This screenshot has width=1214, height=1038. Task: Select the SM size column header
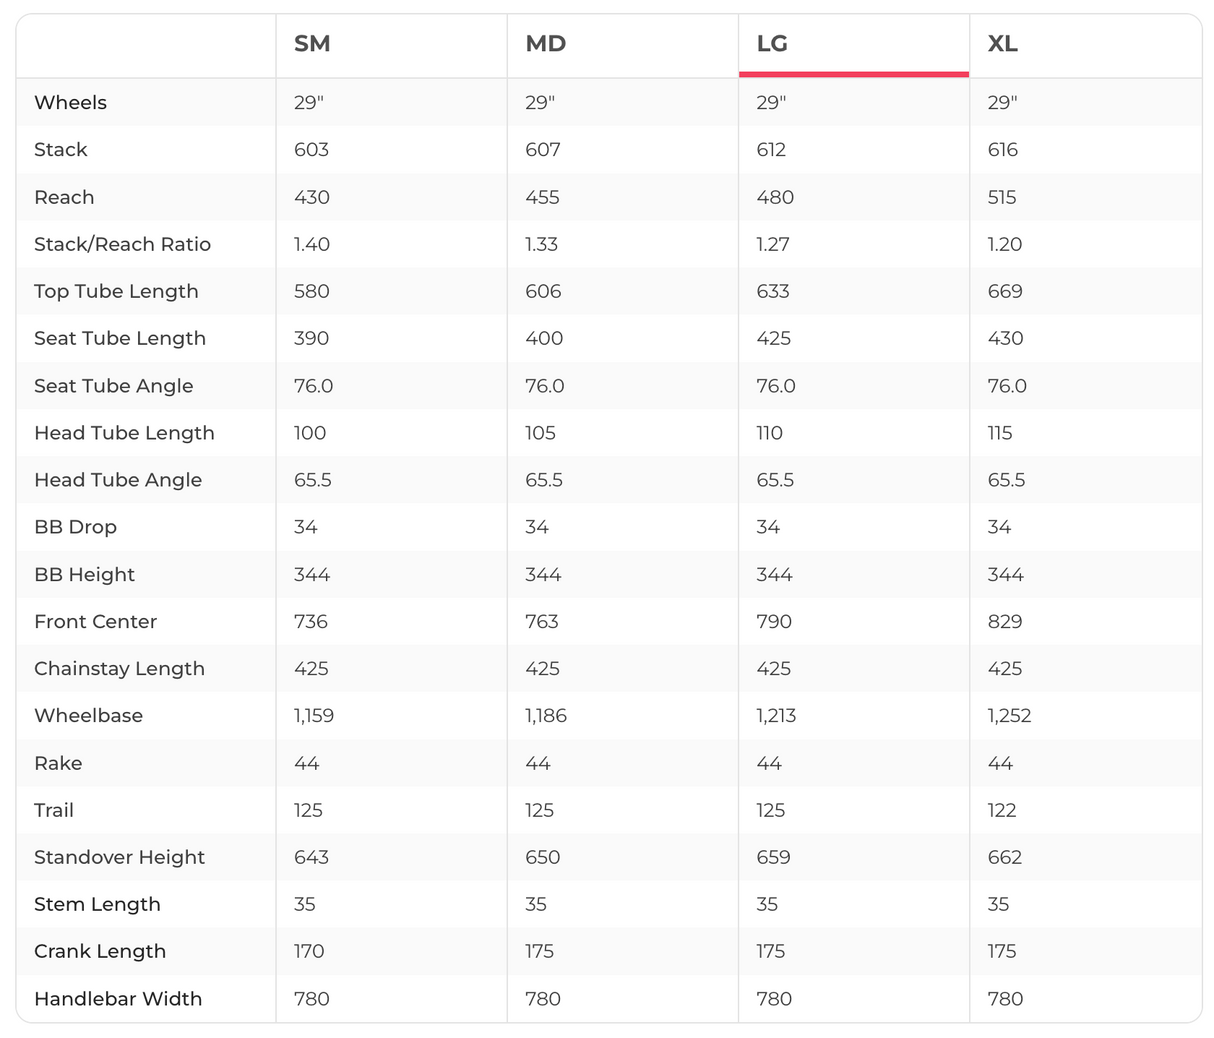click(312, 44)
